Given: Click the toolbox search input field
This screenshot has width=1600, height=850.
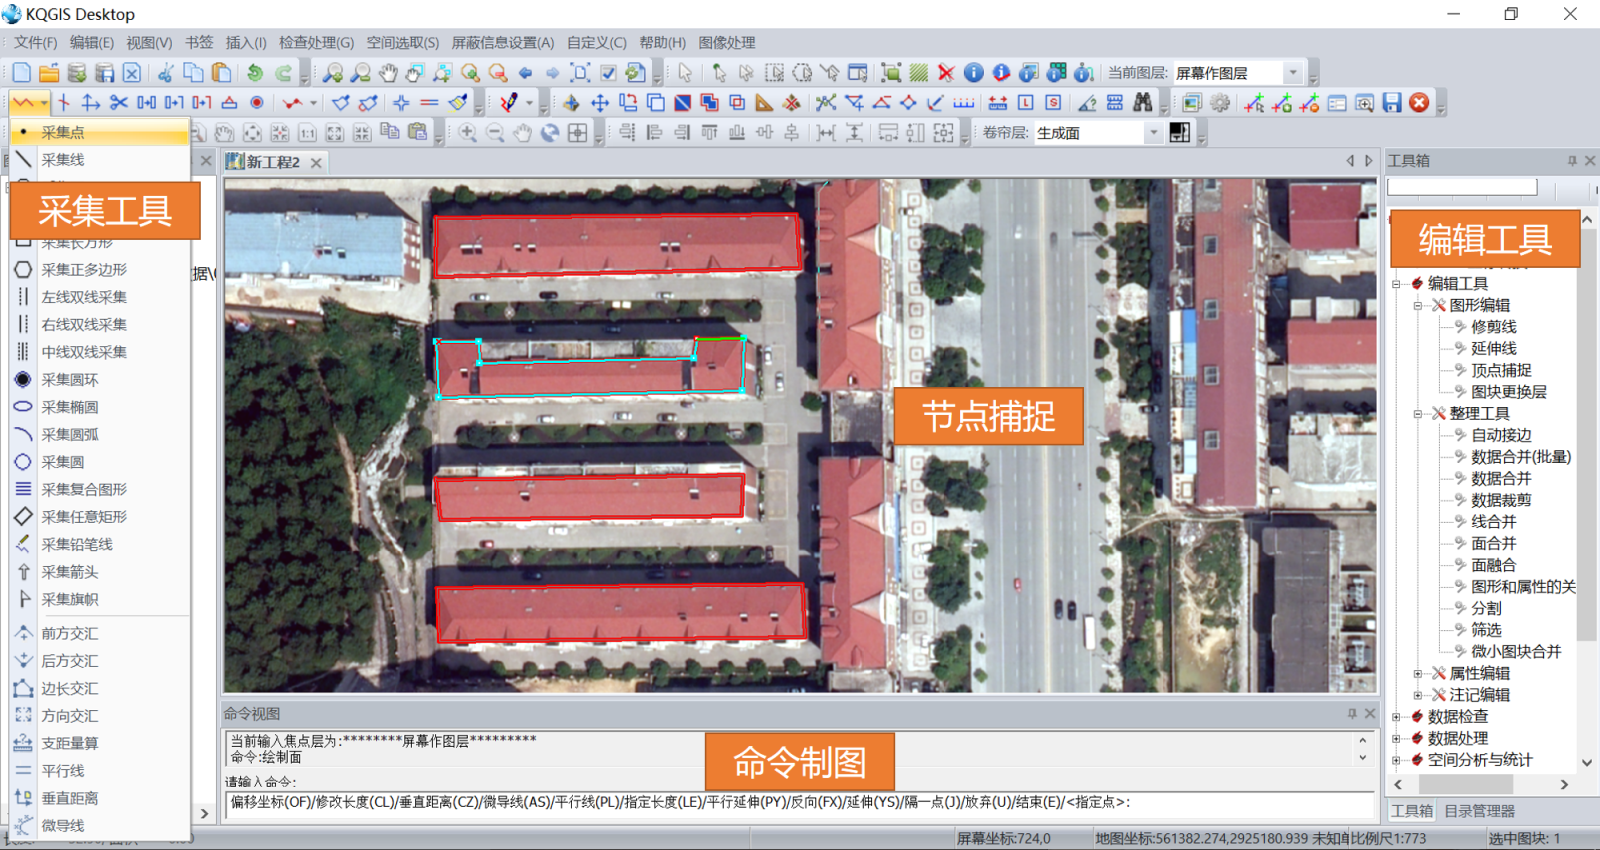Looking at the screenshot, I should pyautogui.click(x=1461, y=187).
